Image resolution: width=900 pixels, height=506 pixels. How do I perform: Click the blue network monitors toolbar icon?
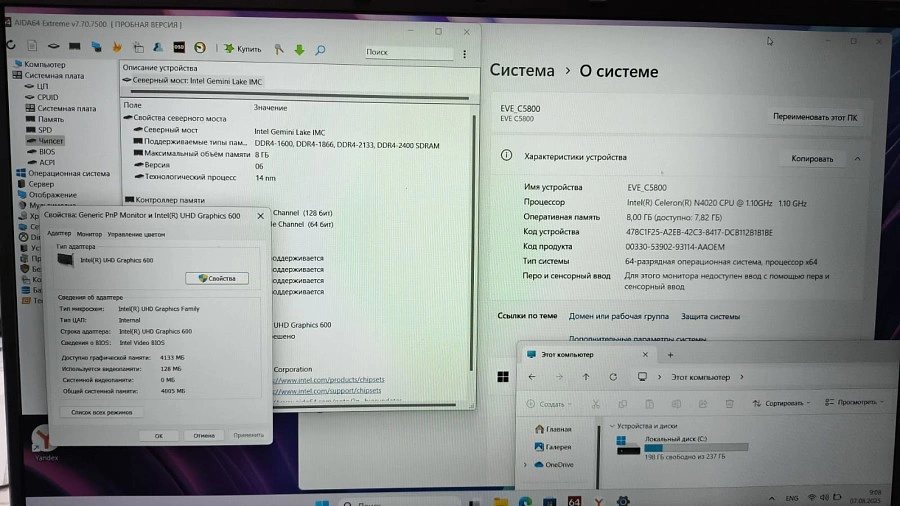(96, 46)
